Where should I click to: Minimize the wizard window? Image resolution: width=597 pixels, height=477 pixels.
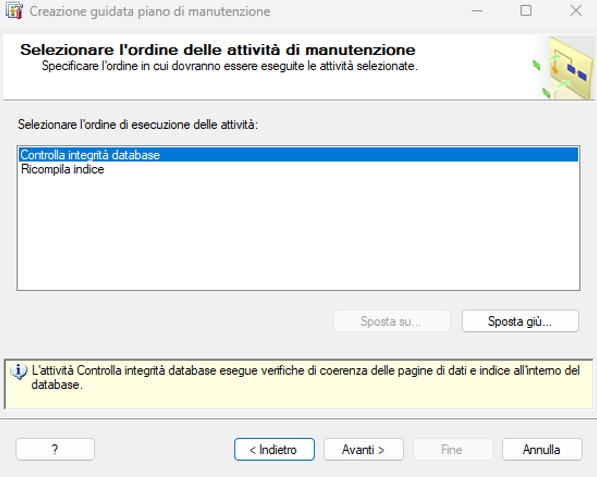[477, 11]
